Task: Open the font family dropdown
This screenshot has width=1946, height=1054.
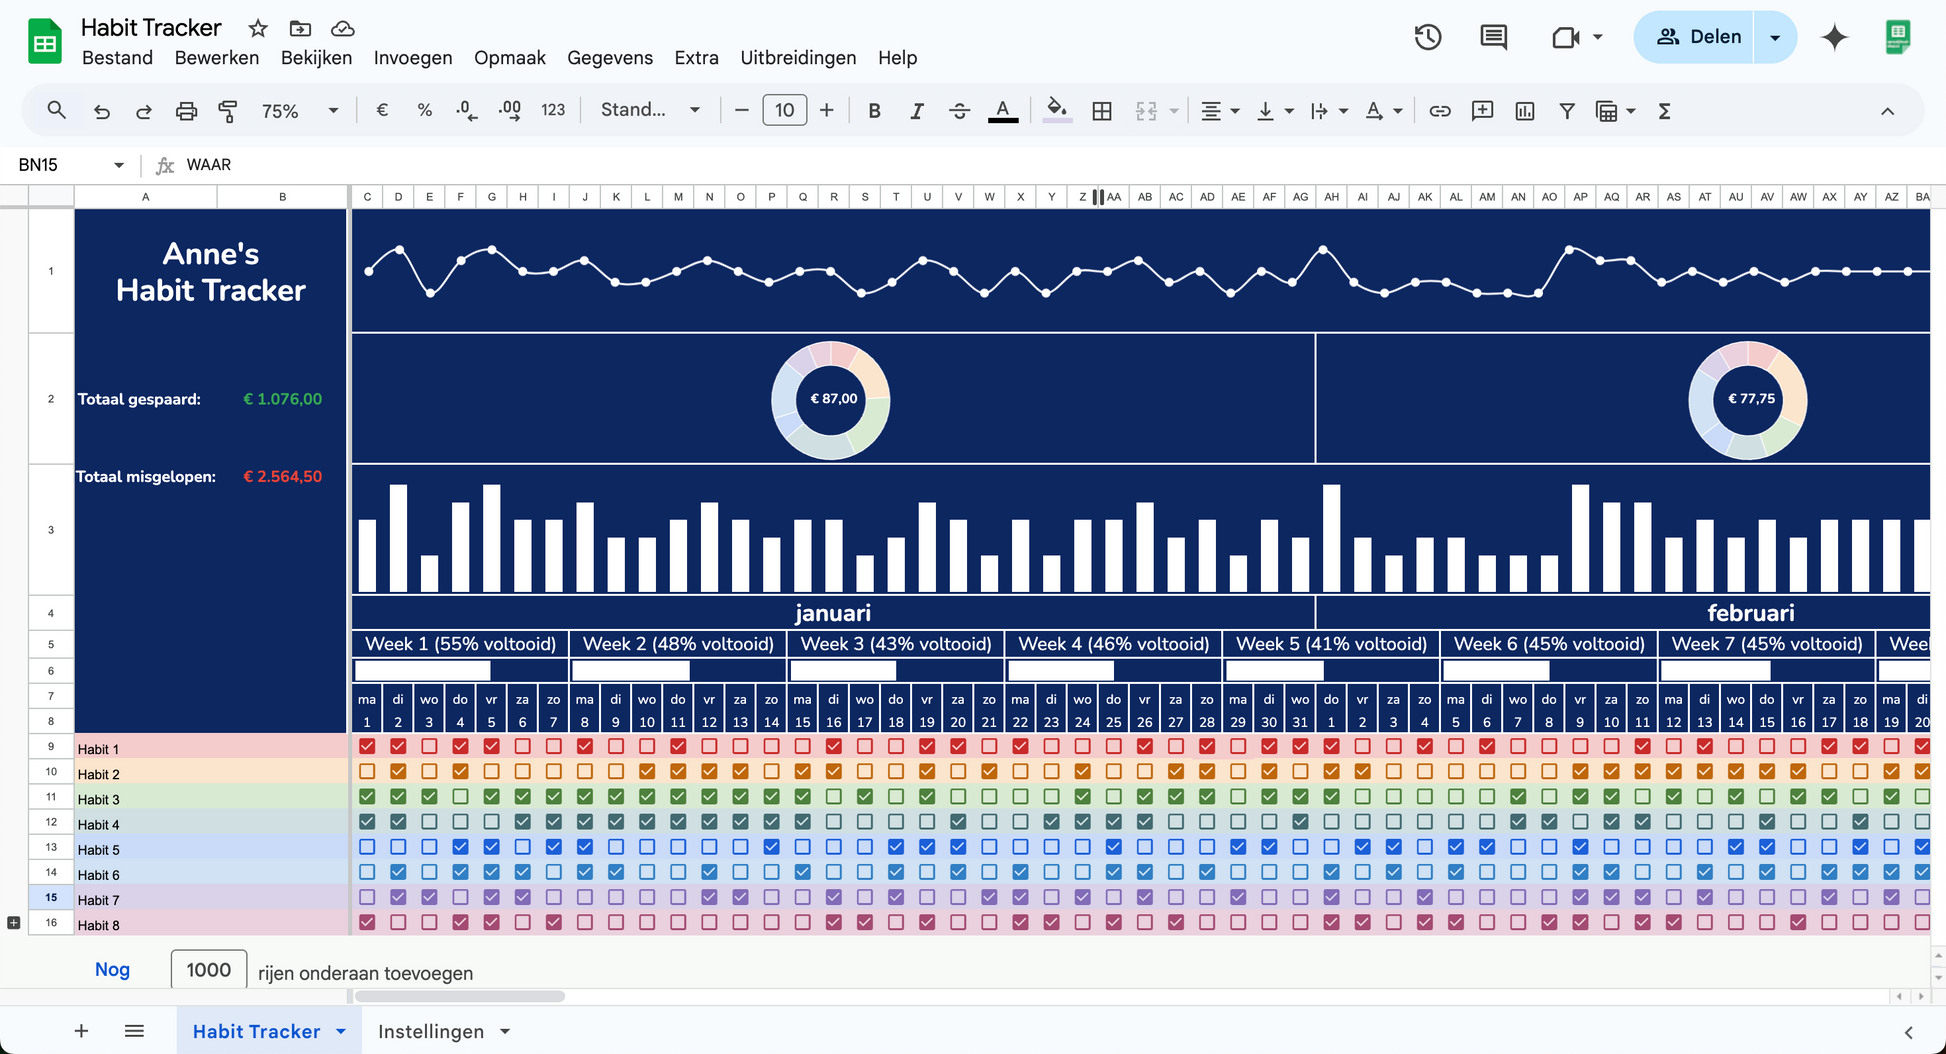Action: tap(650, 110)
